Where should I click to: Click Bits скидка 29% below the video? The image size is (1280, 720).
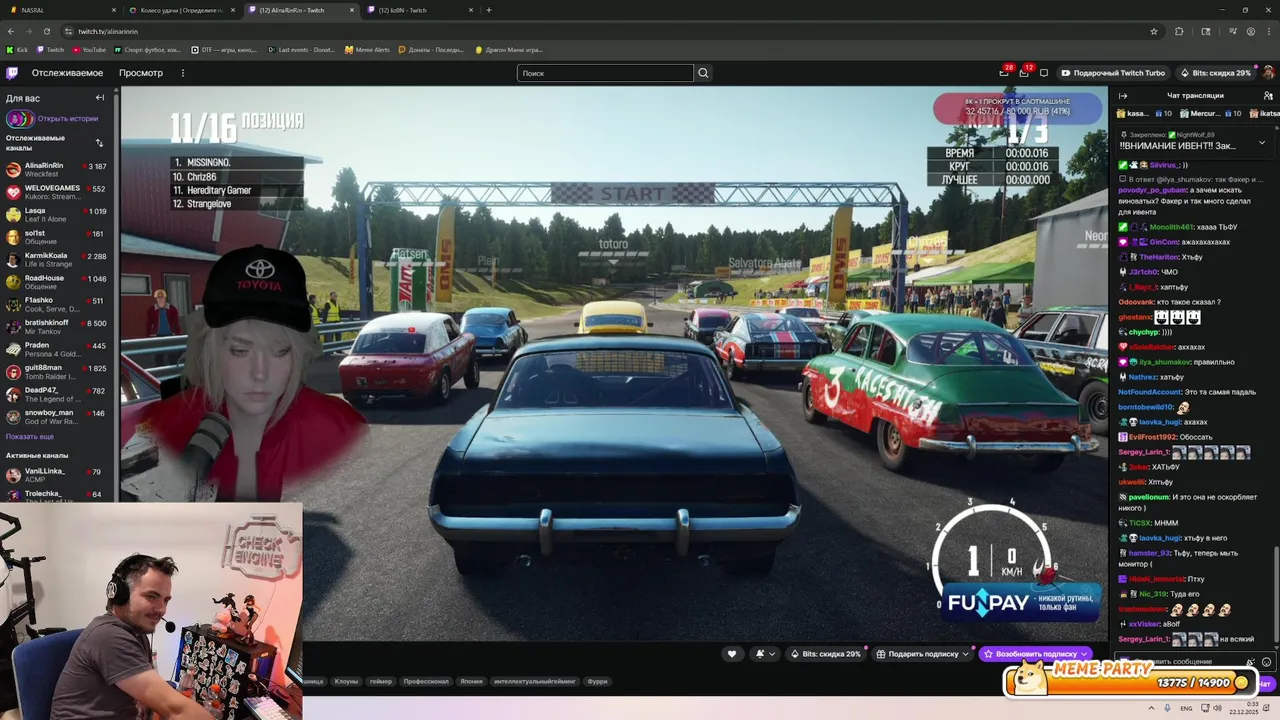(x=825, y=654)
